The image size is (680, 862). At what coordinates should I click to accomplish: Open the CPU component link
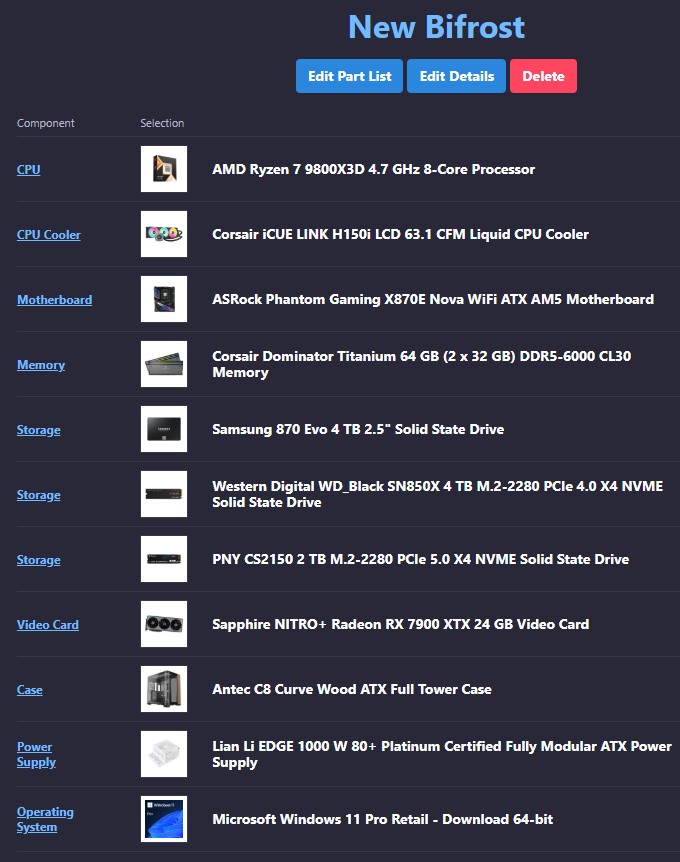tap(29, 170)
